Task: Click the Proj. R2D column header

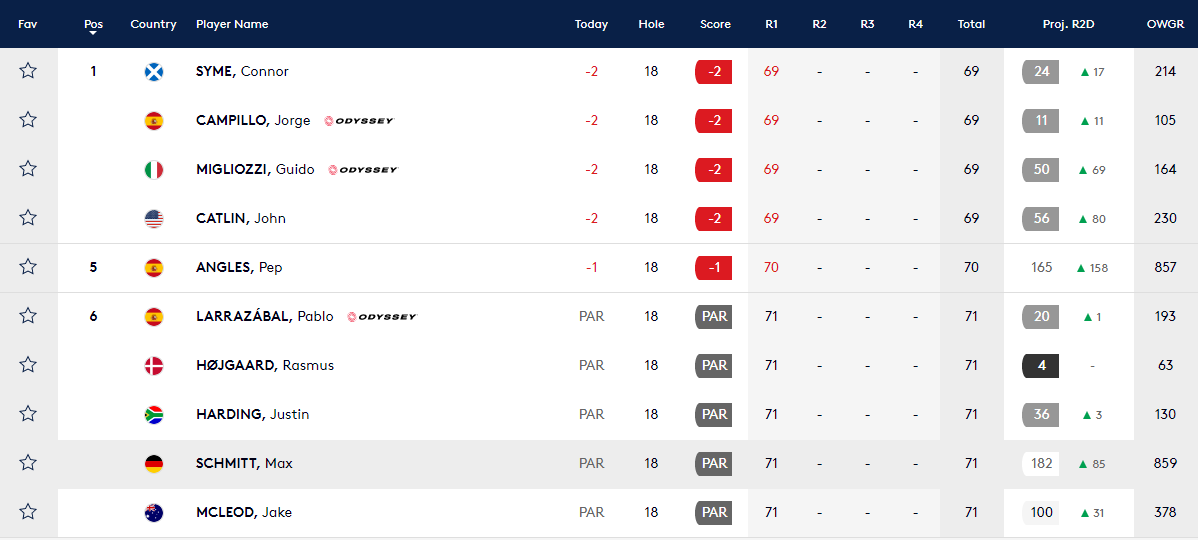Action: click(1068, 24)
